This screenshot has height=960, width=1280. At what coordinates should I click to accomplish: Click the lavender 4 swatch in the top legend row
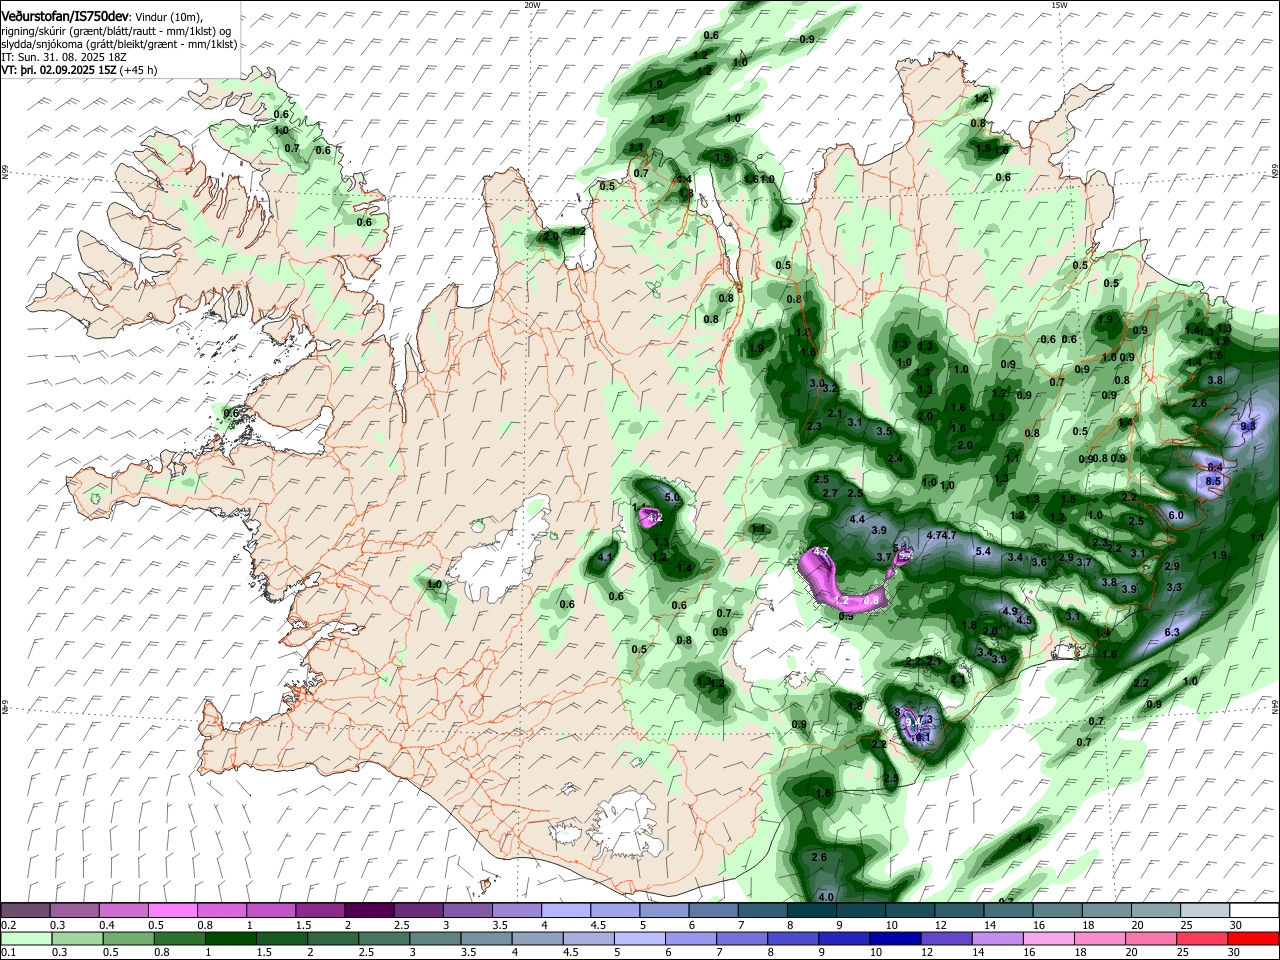click(564, 910)
